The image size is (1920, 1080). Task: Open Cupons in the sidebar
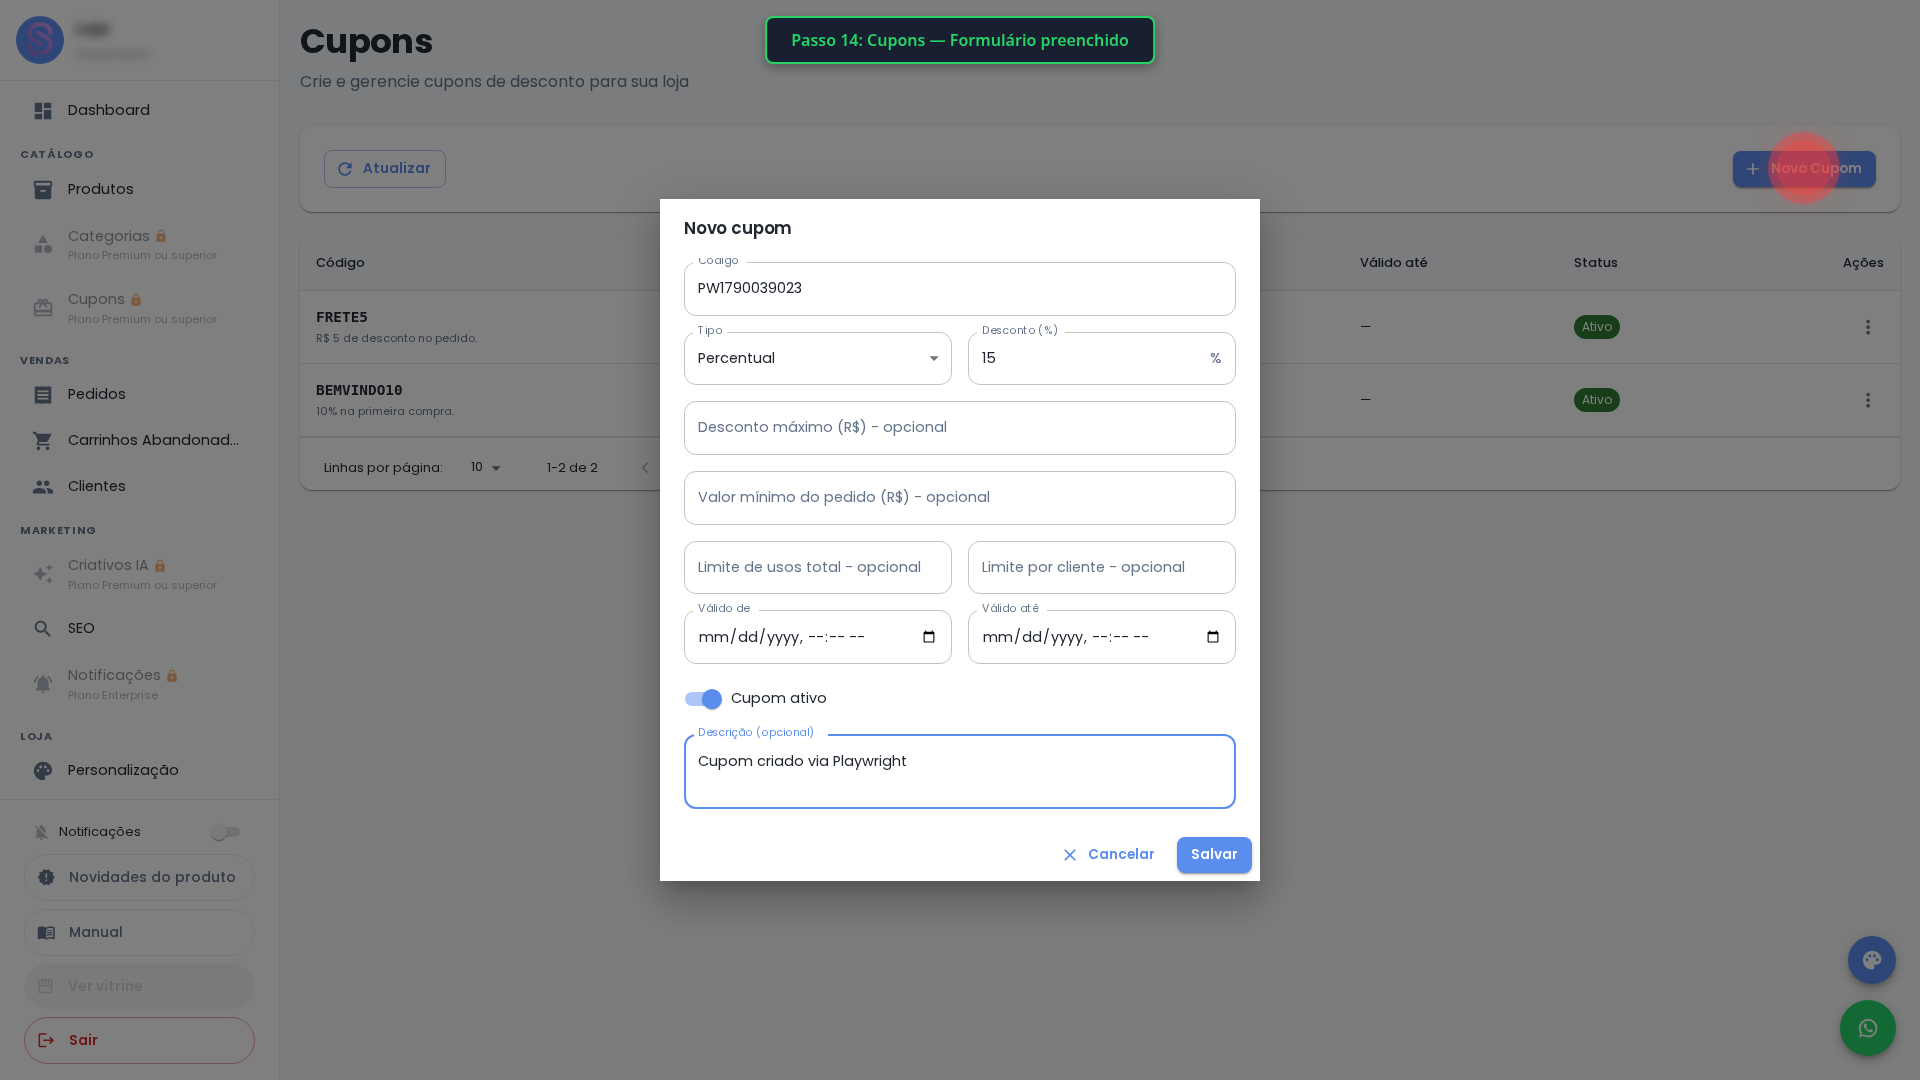[x=140, y=308]
